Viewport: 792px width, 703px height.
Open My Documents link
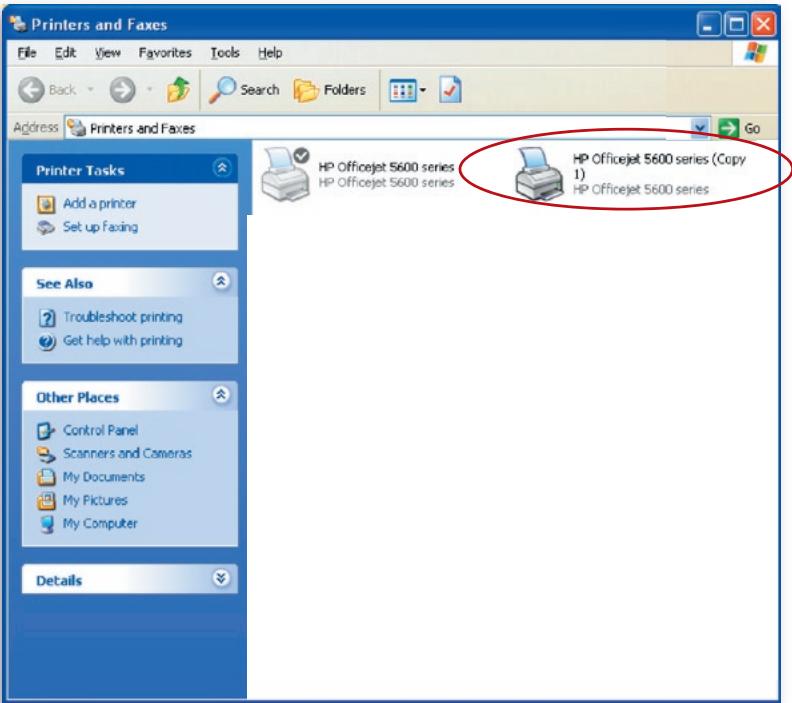point(104,477)
